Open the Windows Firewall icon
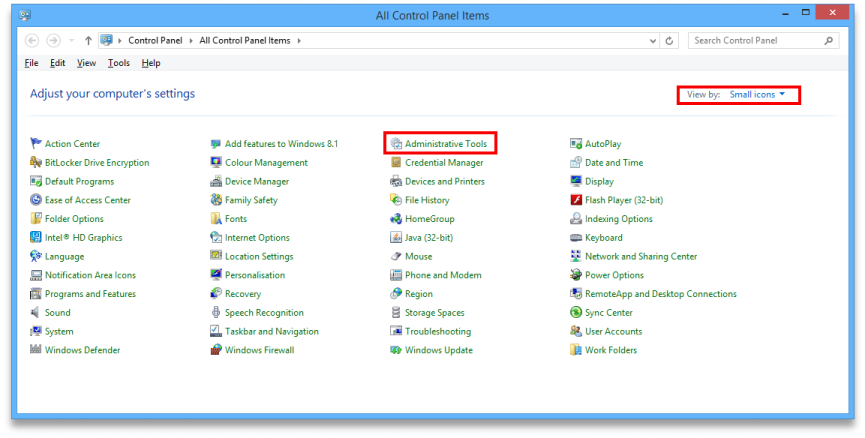Screen dimensions: 865x438 pyautogui.click(x=216, y=350)
